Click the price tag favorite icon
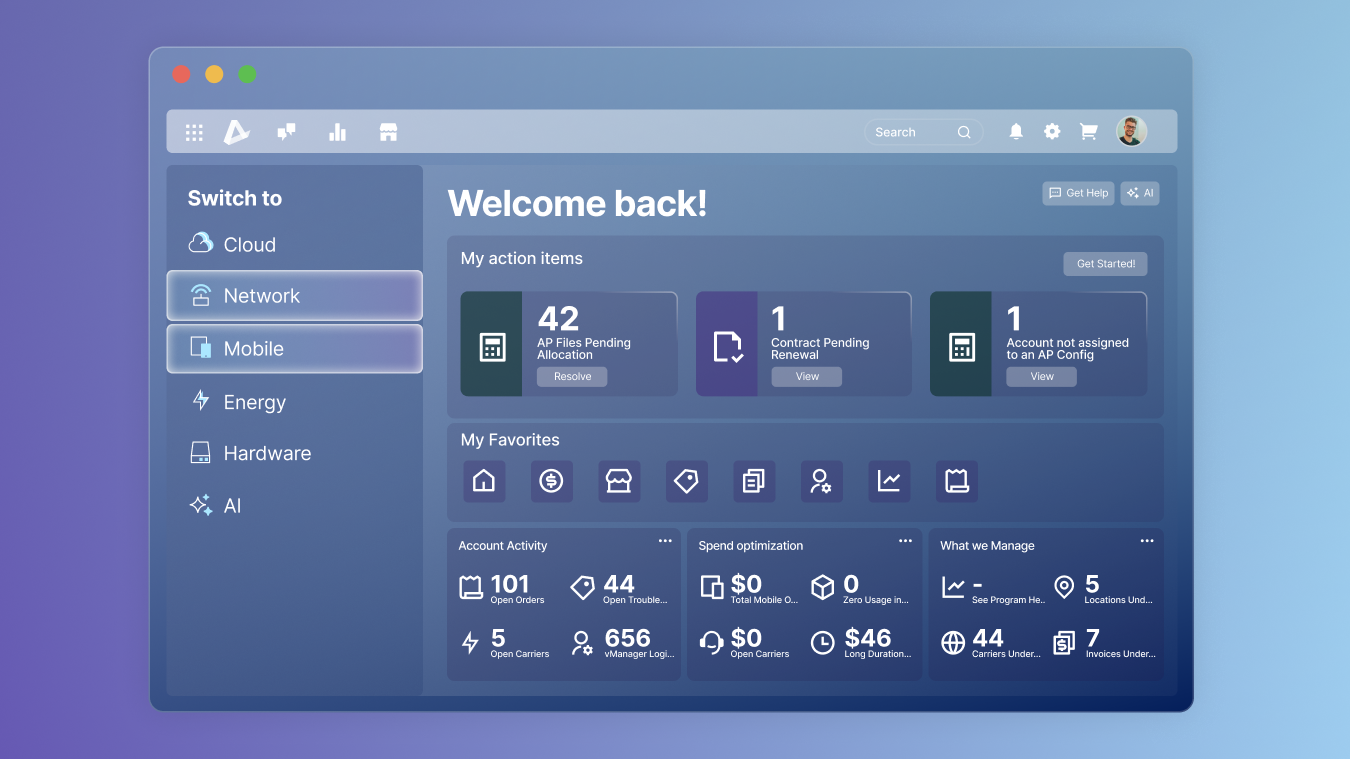The image size is (1350, 759). tap(686, 481)
